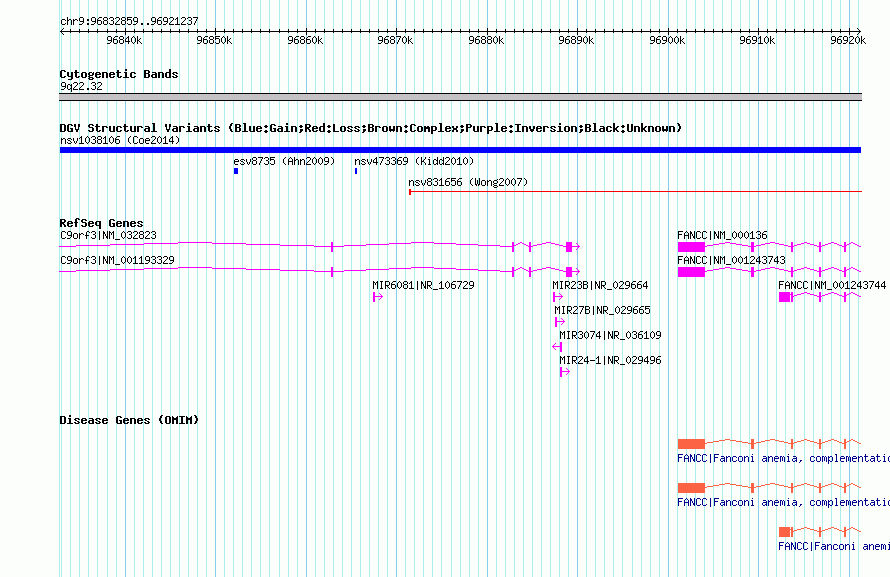The height and width of the screenshot is (577, 890).
Task: Click the nsv831656 (Wong2007) variant label
Action: (x=468, y=182)
